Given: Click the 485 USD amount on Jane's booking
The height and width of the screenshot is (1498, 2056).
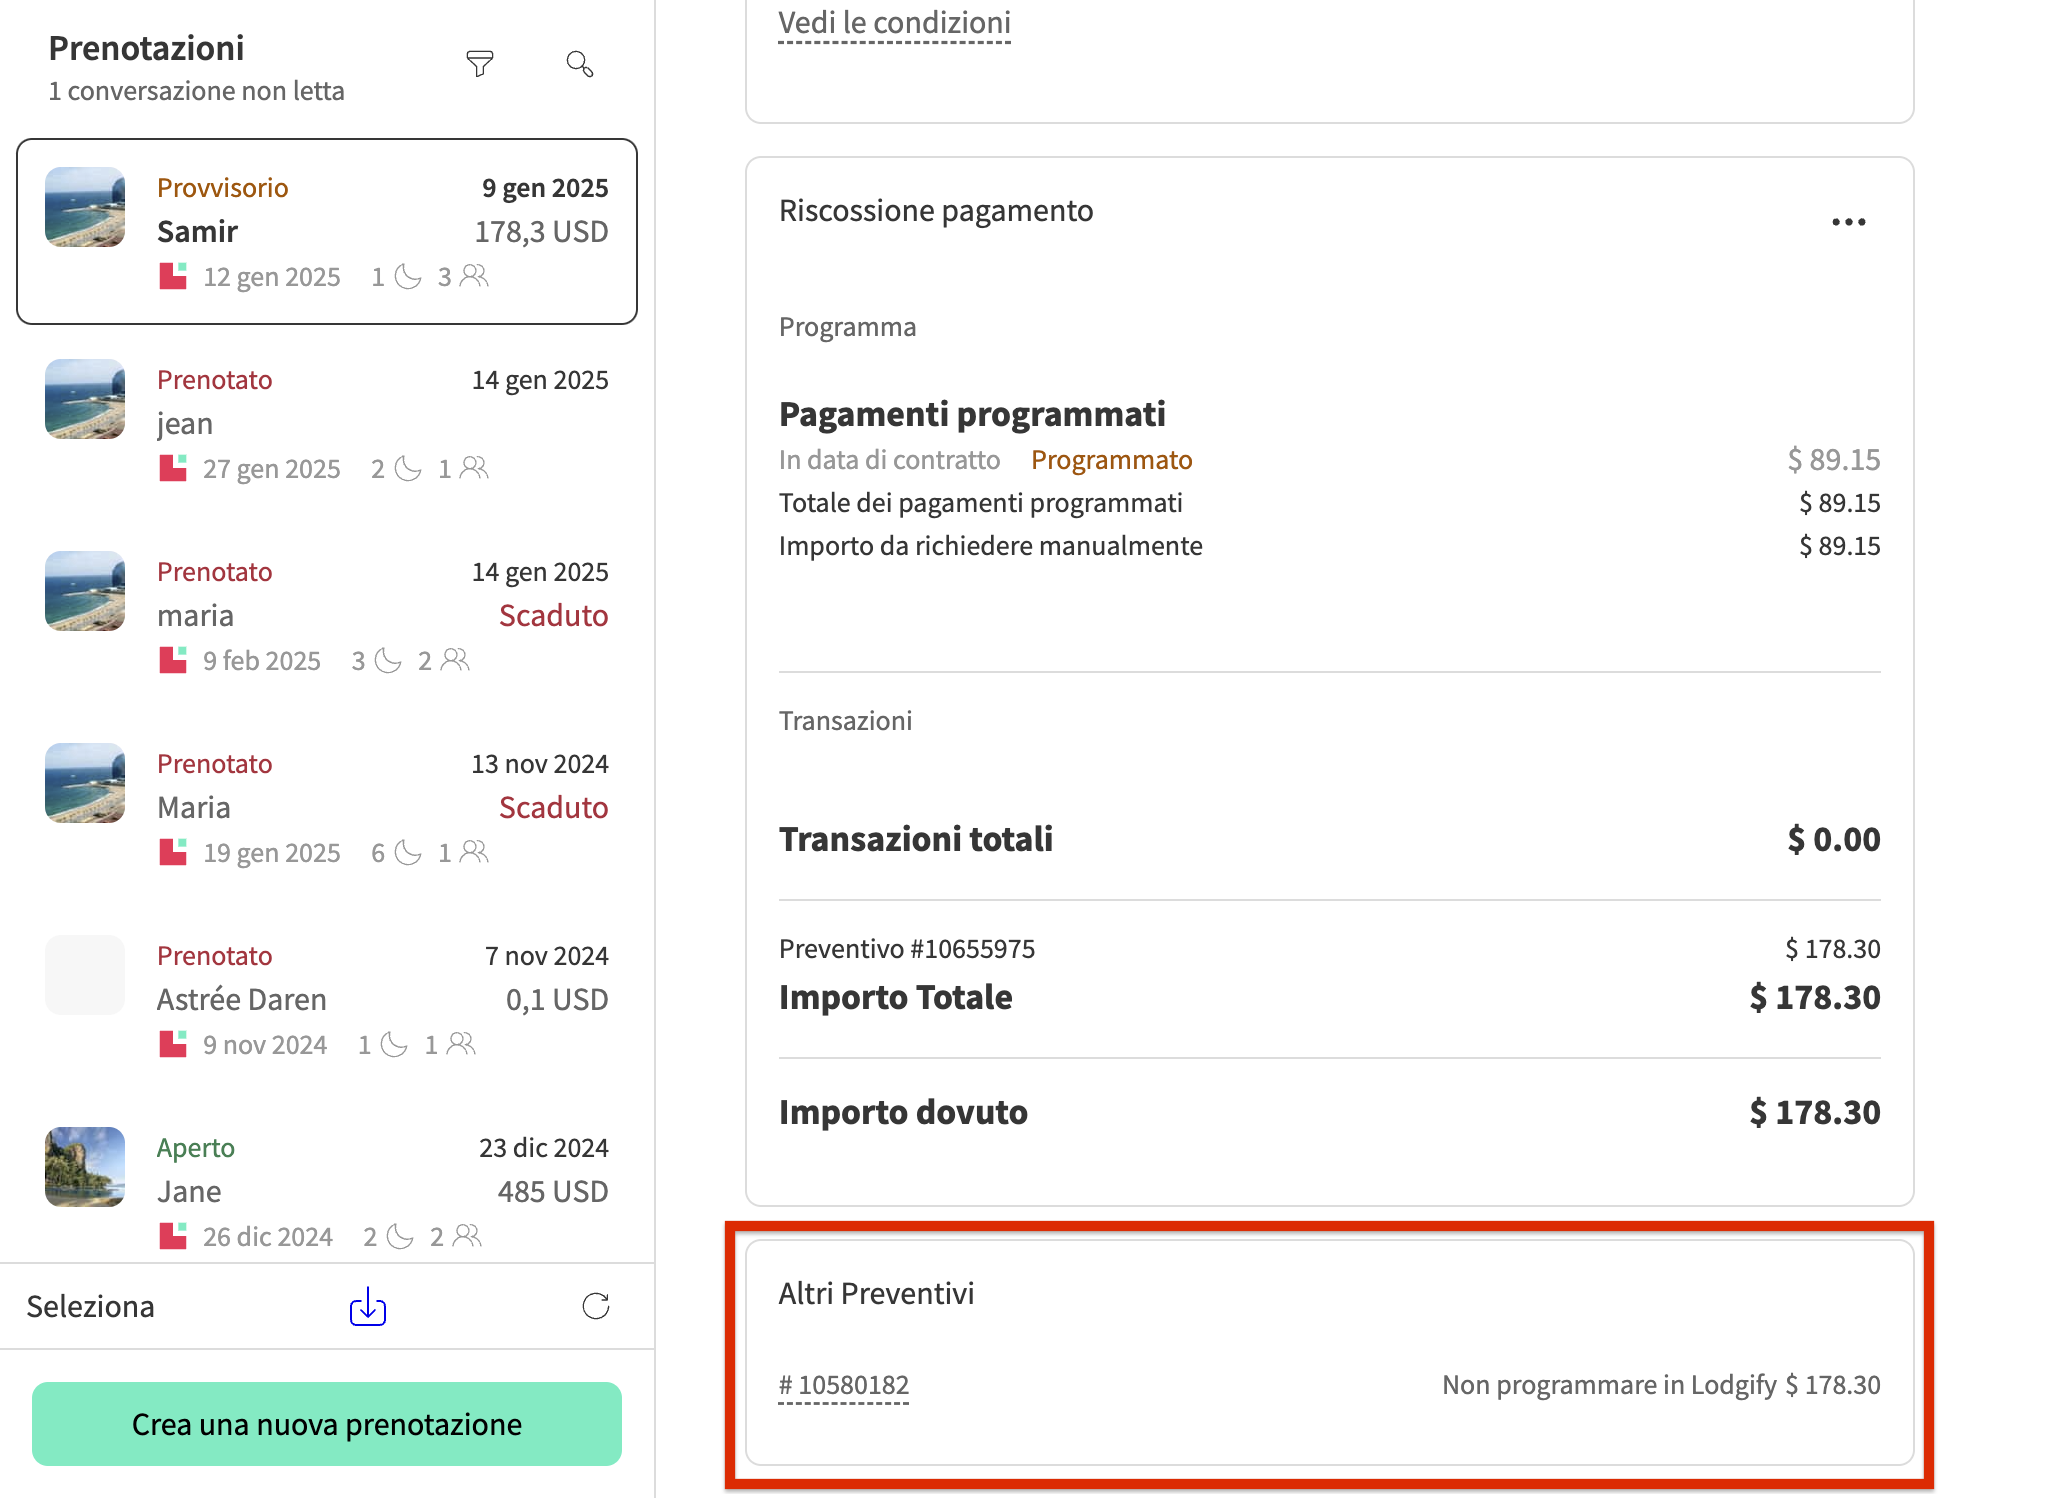Looking at the screenshot, I should click(x=553, y=1191).
